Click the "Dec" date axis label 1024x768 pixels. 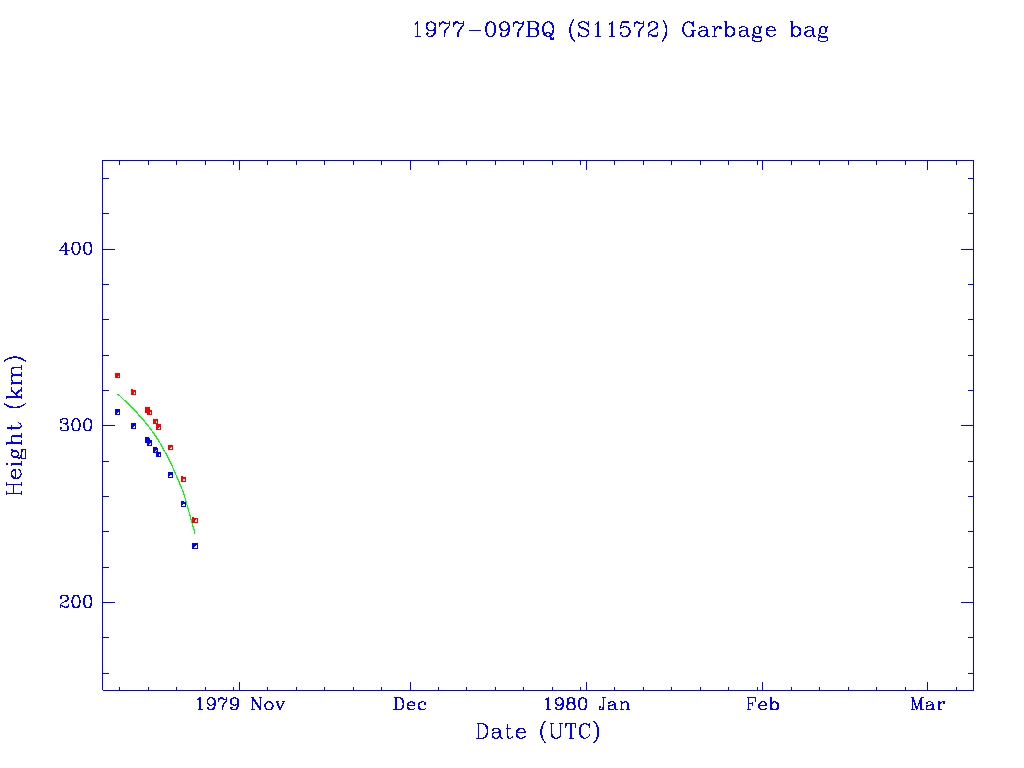(410, 704)
